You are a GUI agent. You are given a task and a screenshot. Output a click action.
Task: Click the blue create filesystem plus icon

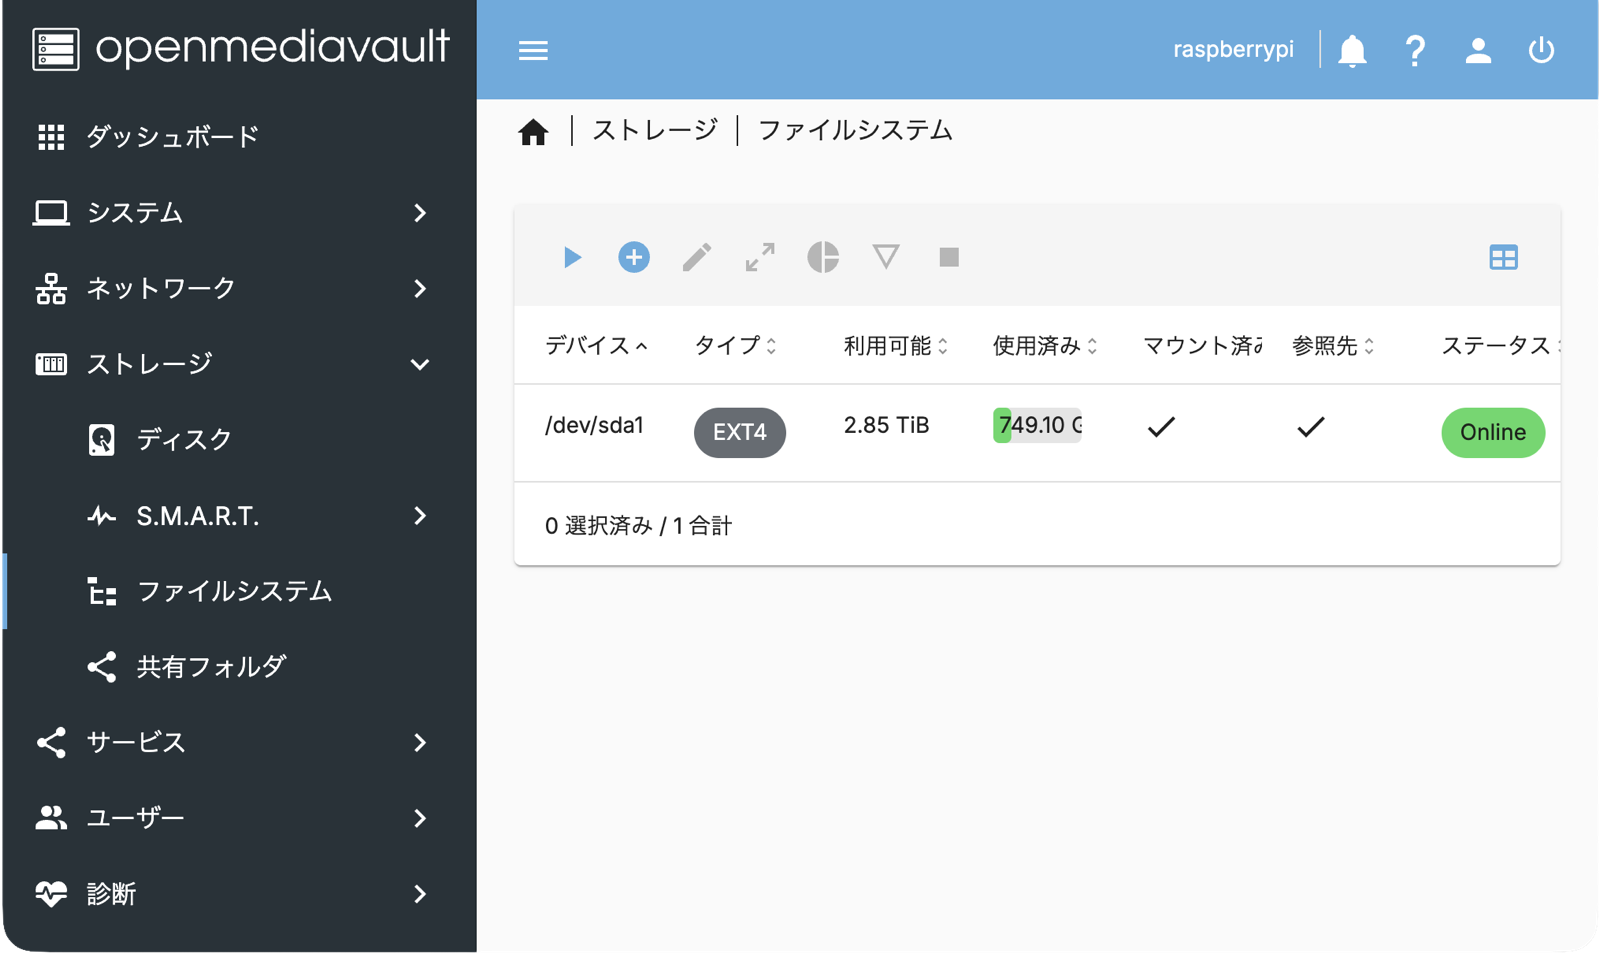(x=634, y=258)
